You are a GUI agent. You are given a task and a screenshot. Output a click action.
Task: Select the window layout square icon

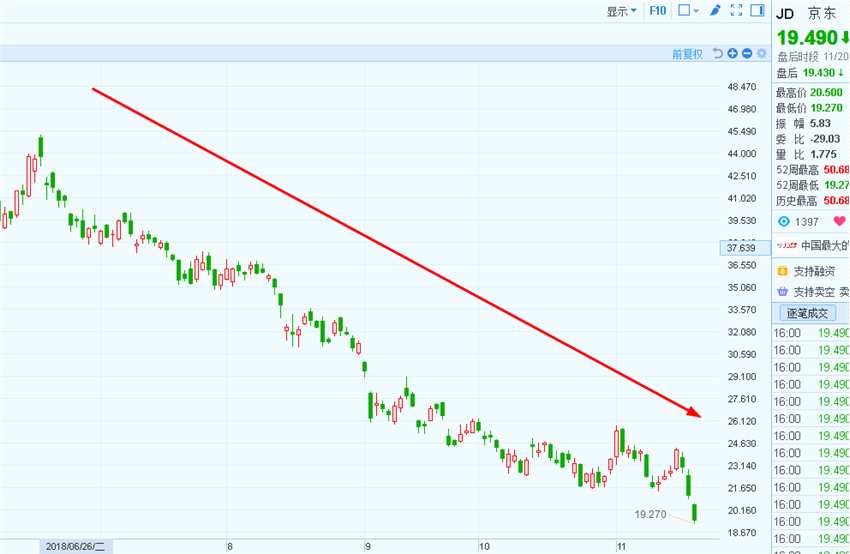click(684, 10)
